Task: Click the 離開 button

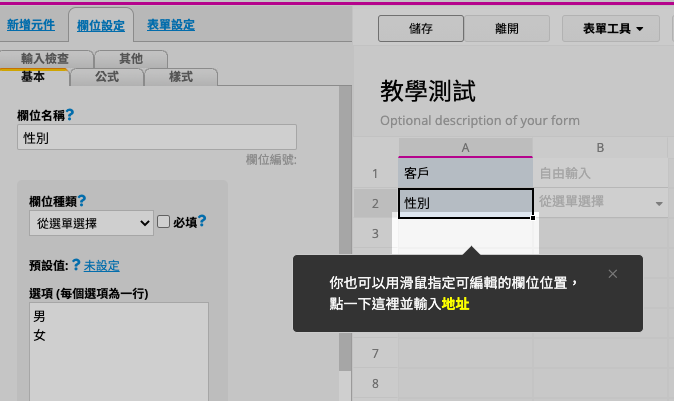Action: tap(507, 29)
